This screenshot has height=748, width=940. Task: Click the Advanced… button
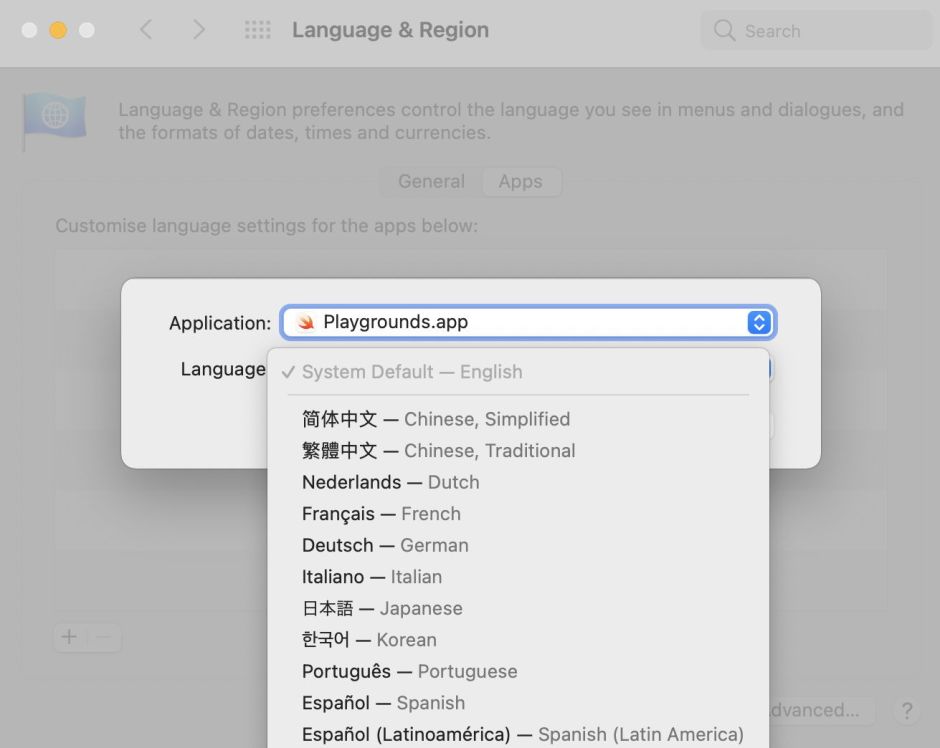click(820, 711)
